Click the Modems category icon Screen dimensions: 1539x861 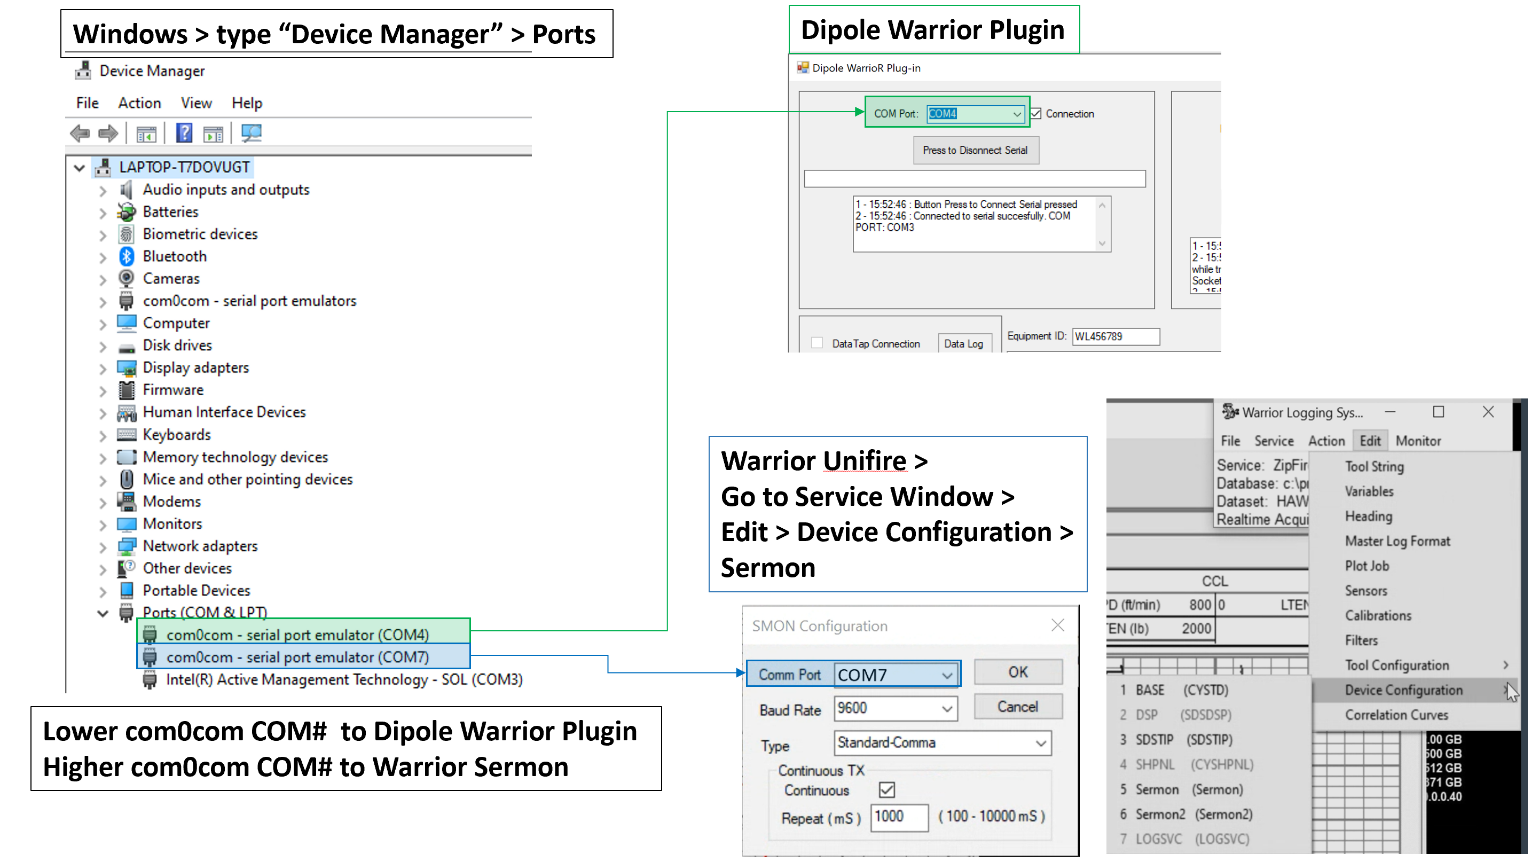click(127, 501)
